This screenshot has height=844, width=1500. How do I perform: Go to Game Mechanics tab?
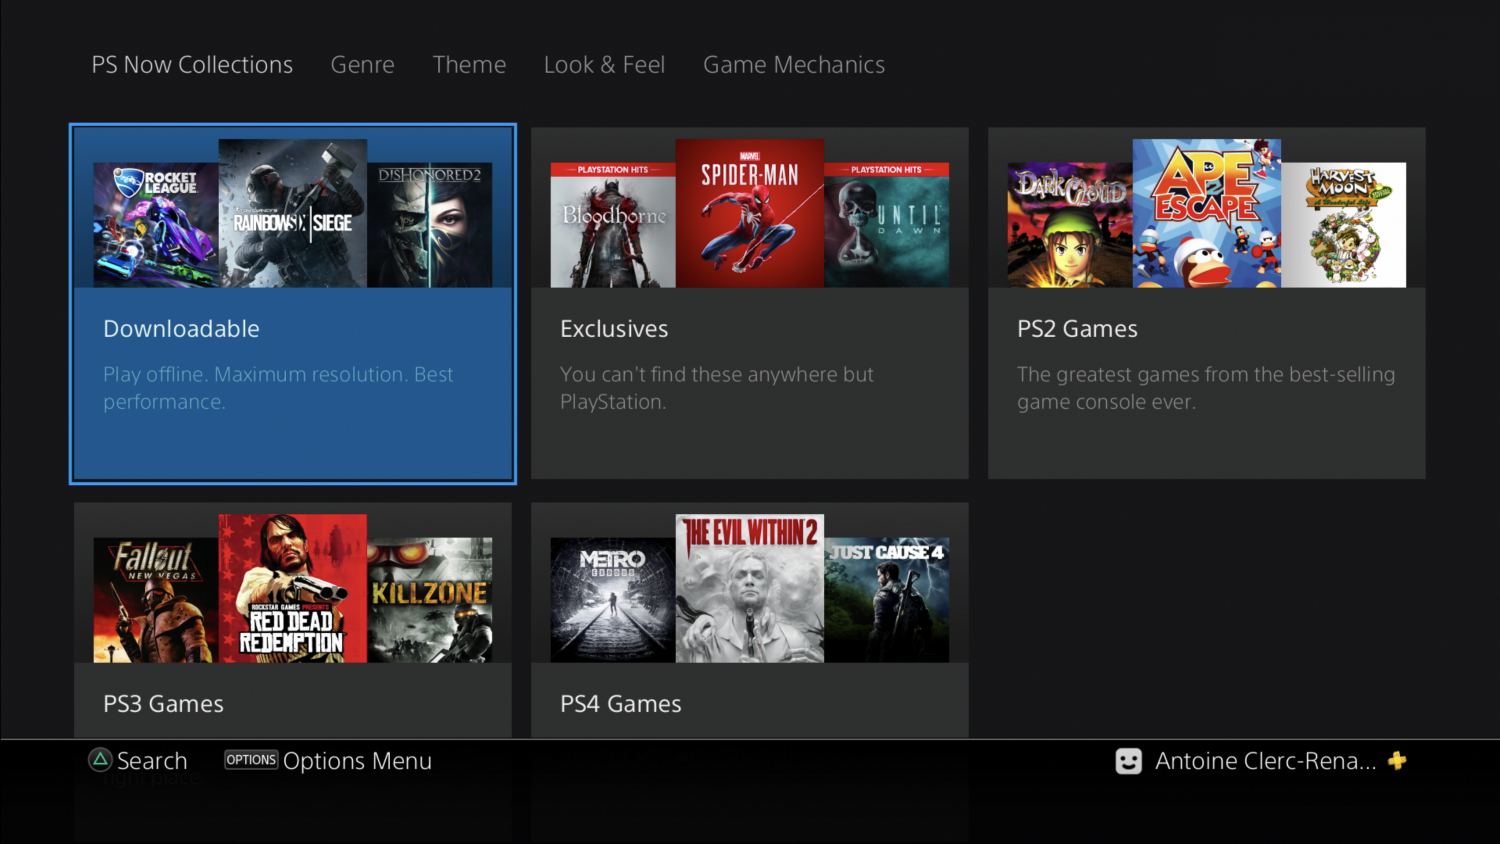coord(794,65)
